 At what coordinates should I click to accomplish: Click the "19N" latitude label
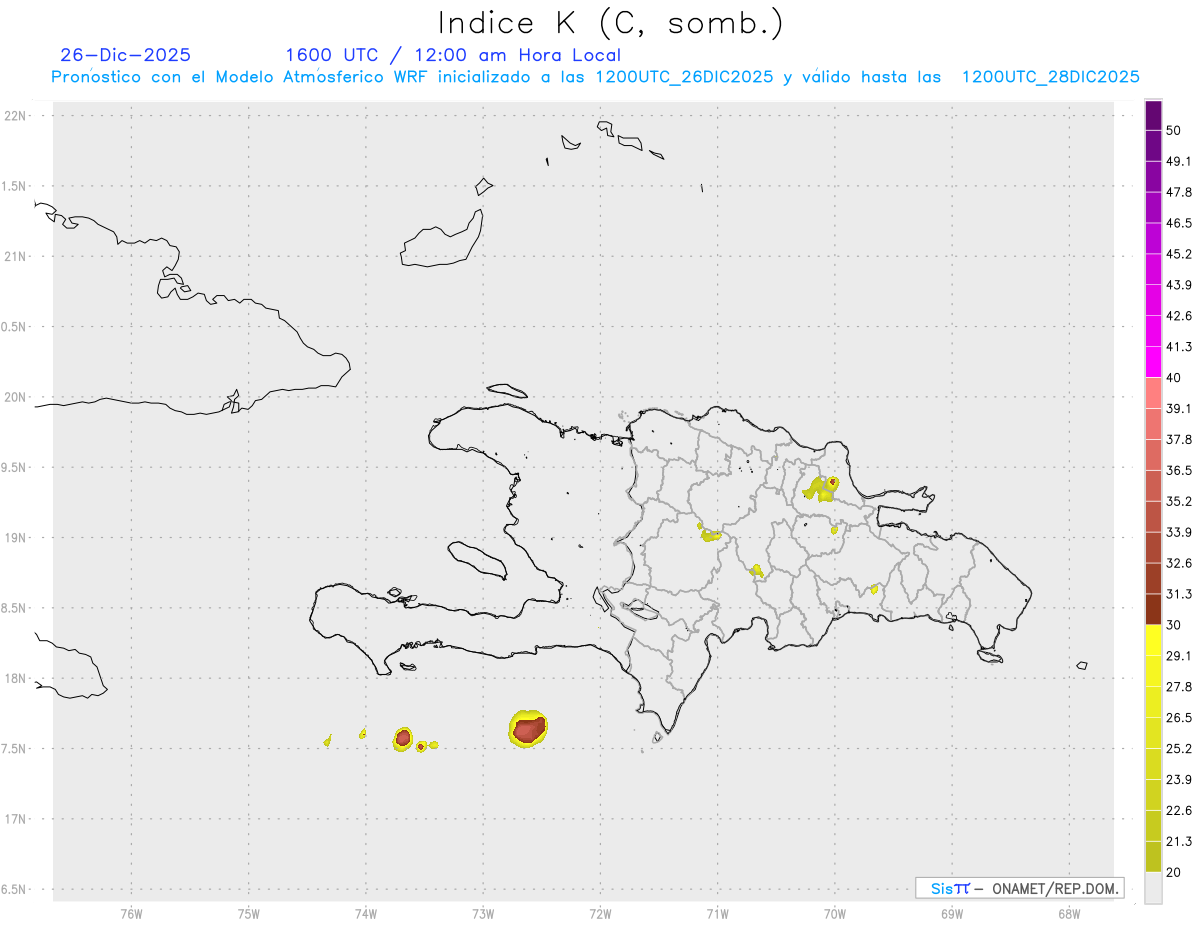[x=17, y=538]
